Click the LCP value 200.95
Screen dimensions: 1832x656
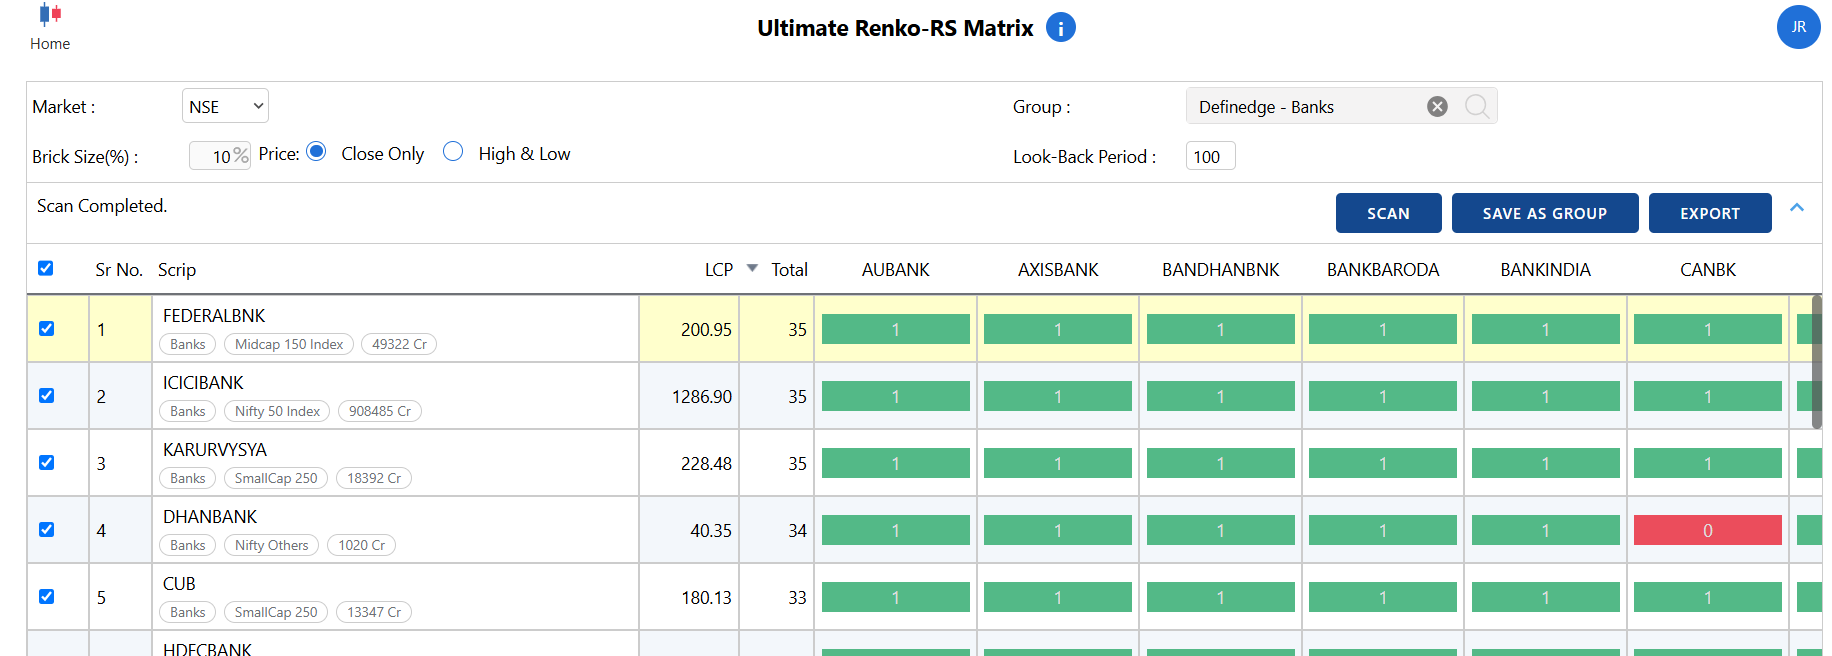pyautogui.click(x=706, y=330)
